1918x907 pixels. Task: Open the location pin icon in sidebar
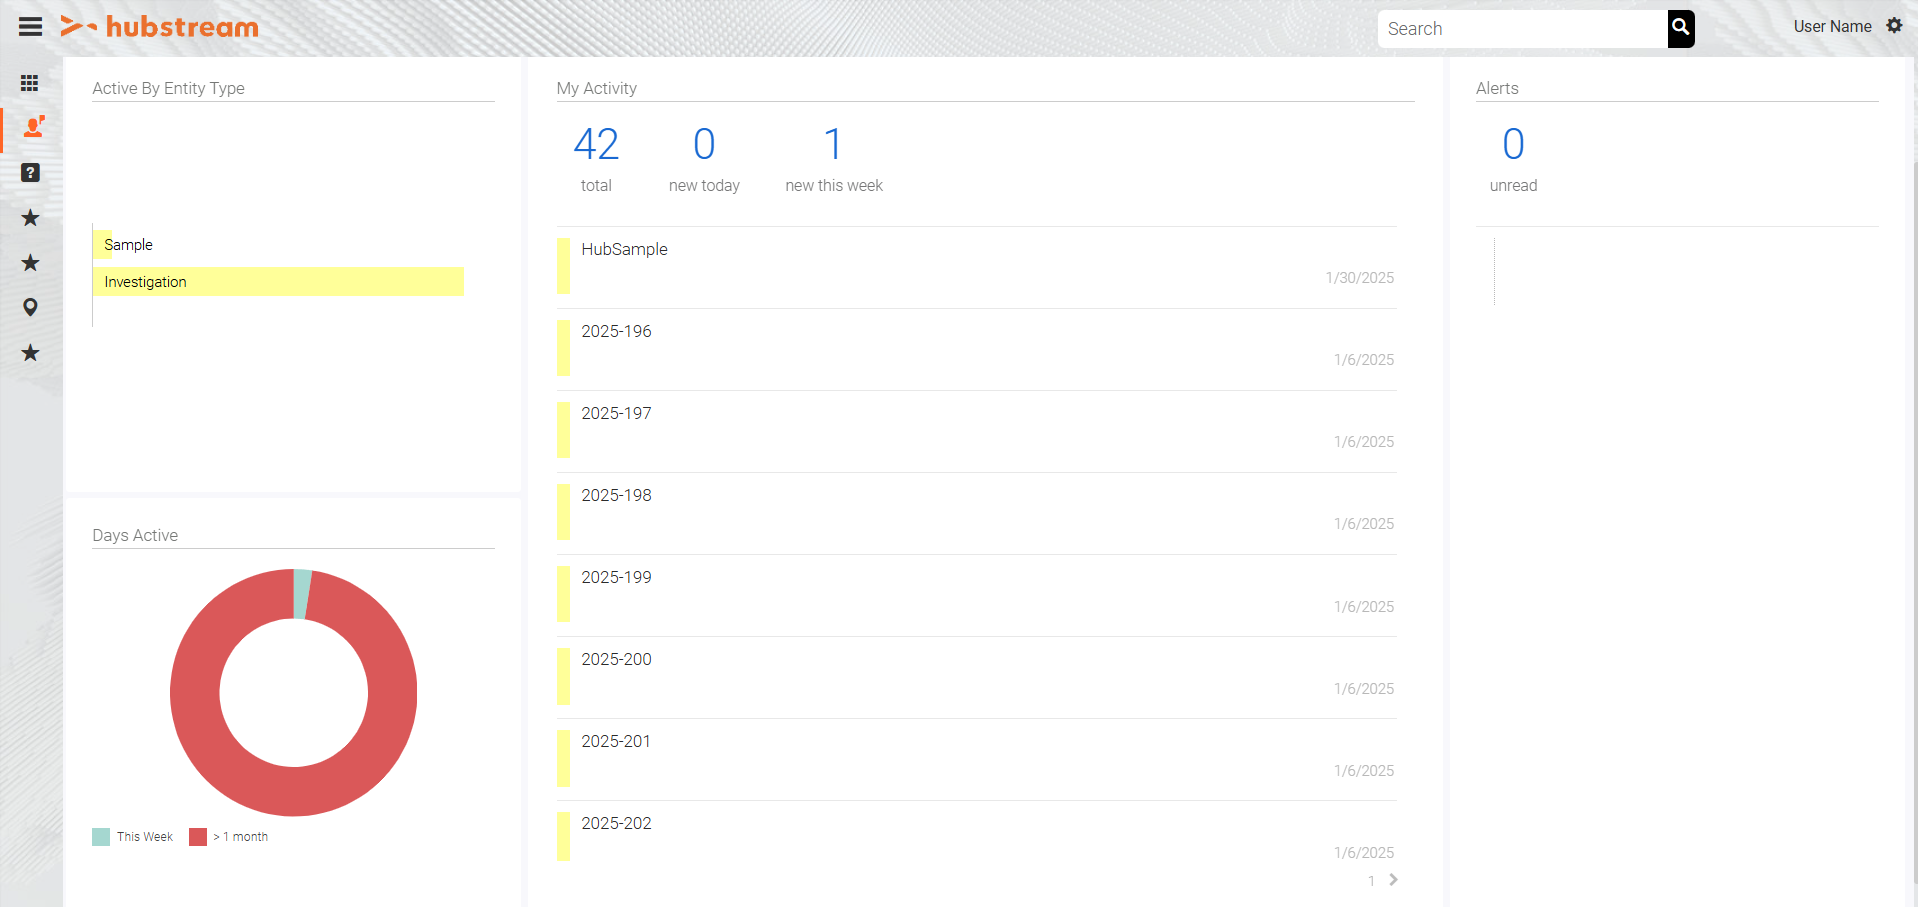[30, 307]
